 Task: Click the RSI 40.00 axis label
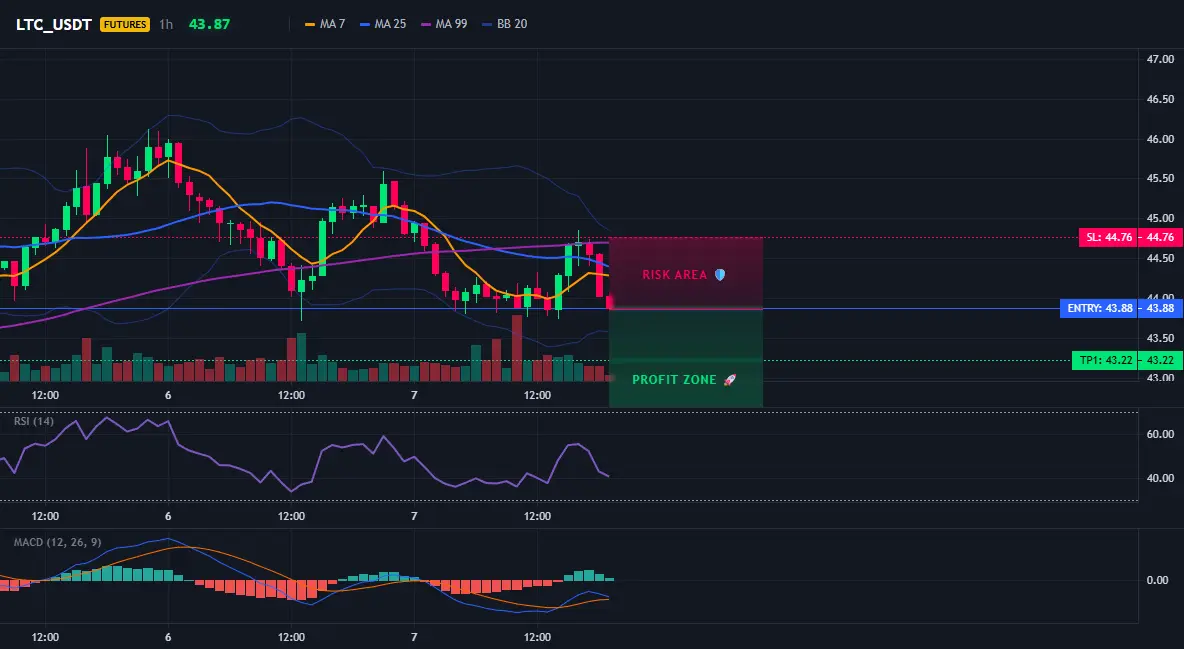point(1160,478)
